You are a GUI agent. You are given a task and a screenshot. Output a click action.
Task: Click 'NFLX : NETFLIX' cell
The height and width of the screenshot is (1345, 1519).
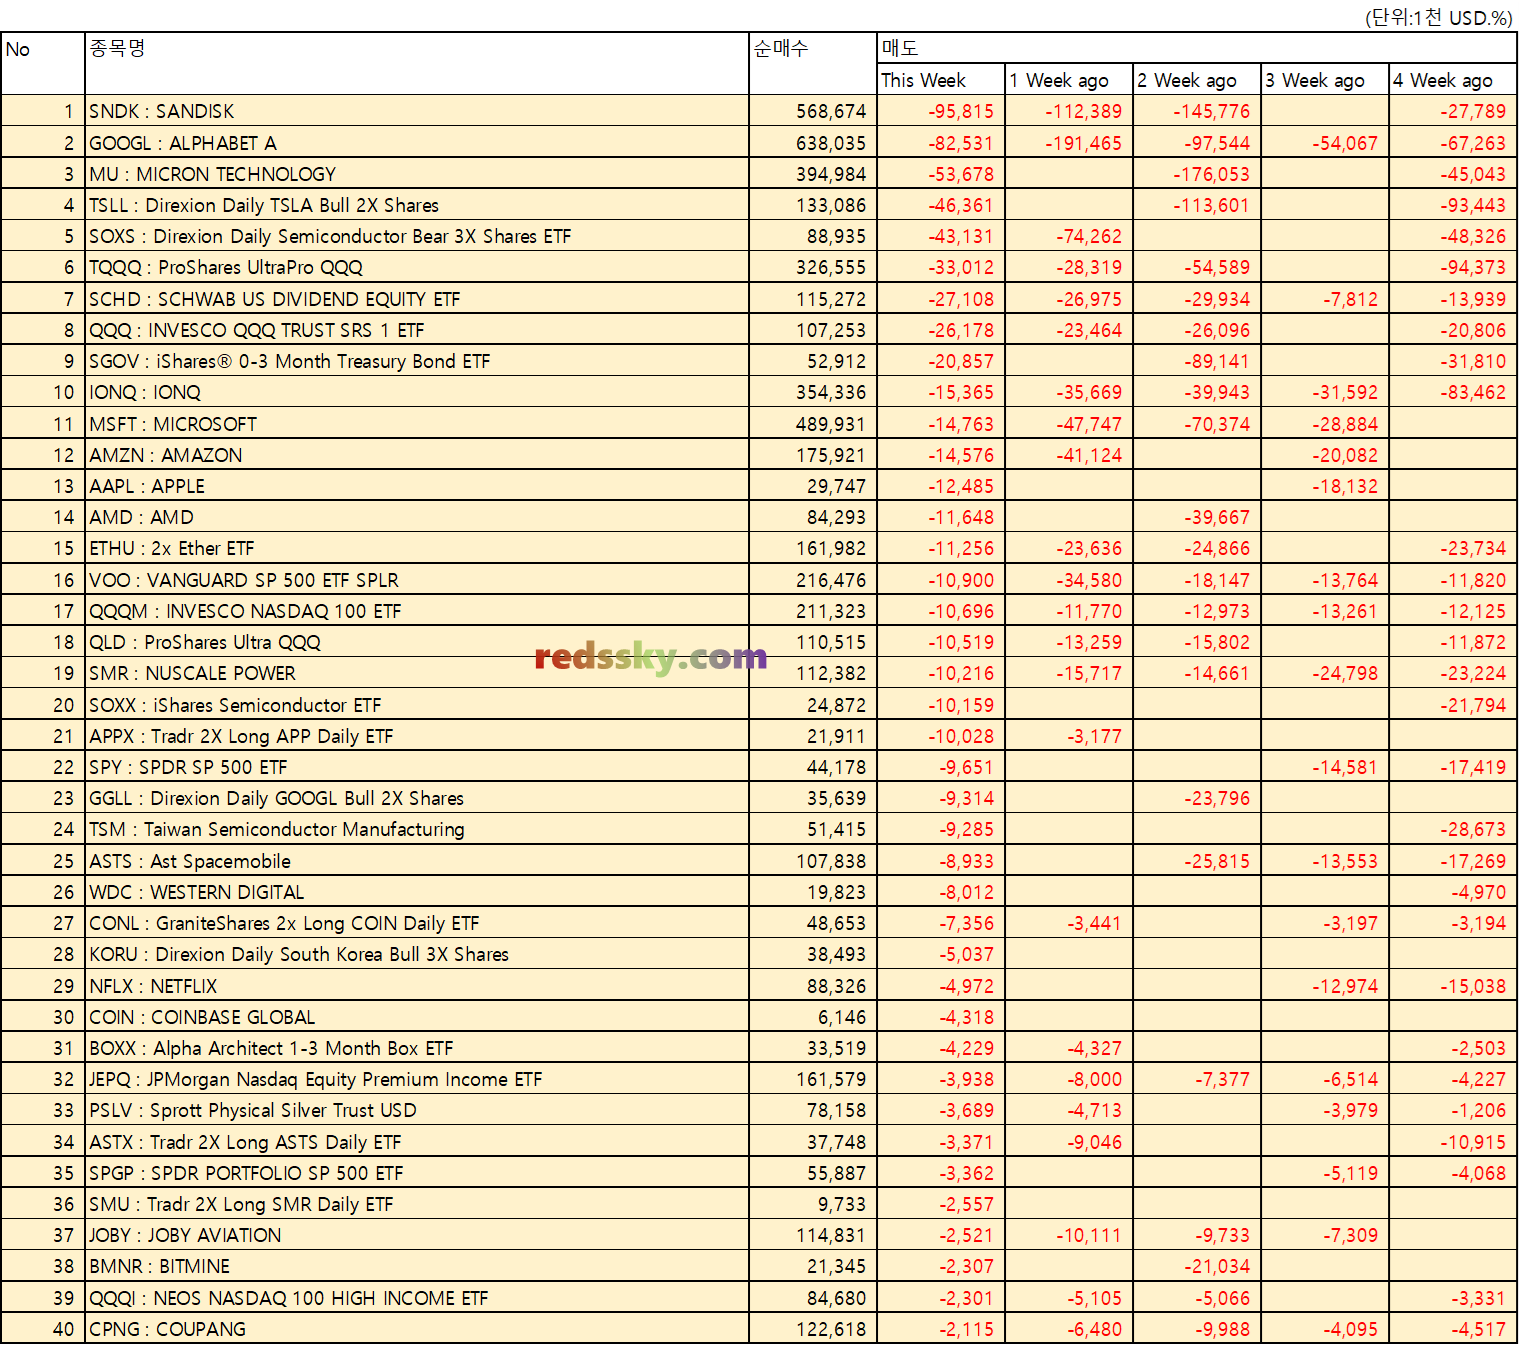(x=417, y=986)
